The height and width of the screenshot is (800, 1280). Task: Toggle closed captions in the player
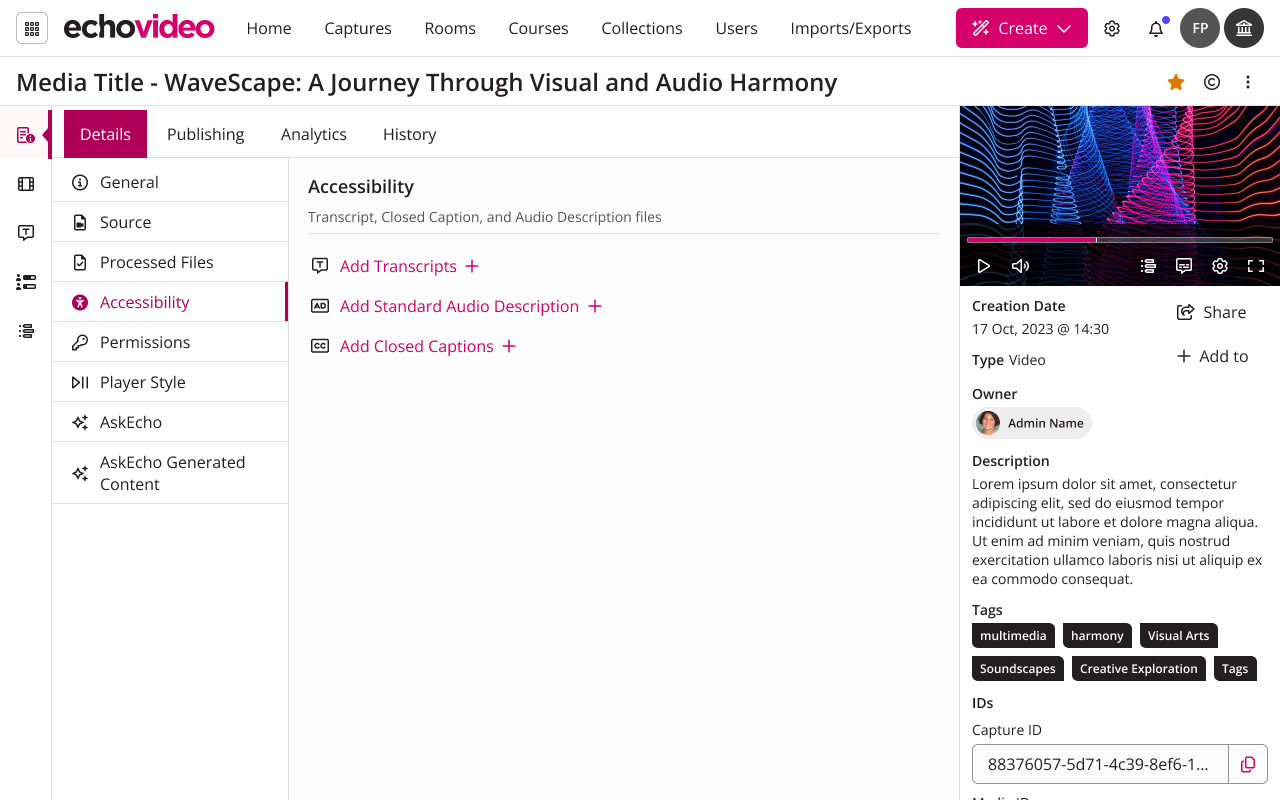tap(1184, 265)
